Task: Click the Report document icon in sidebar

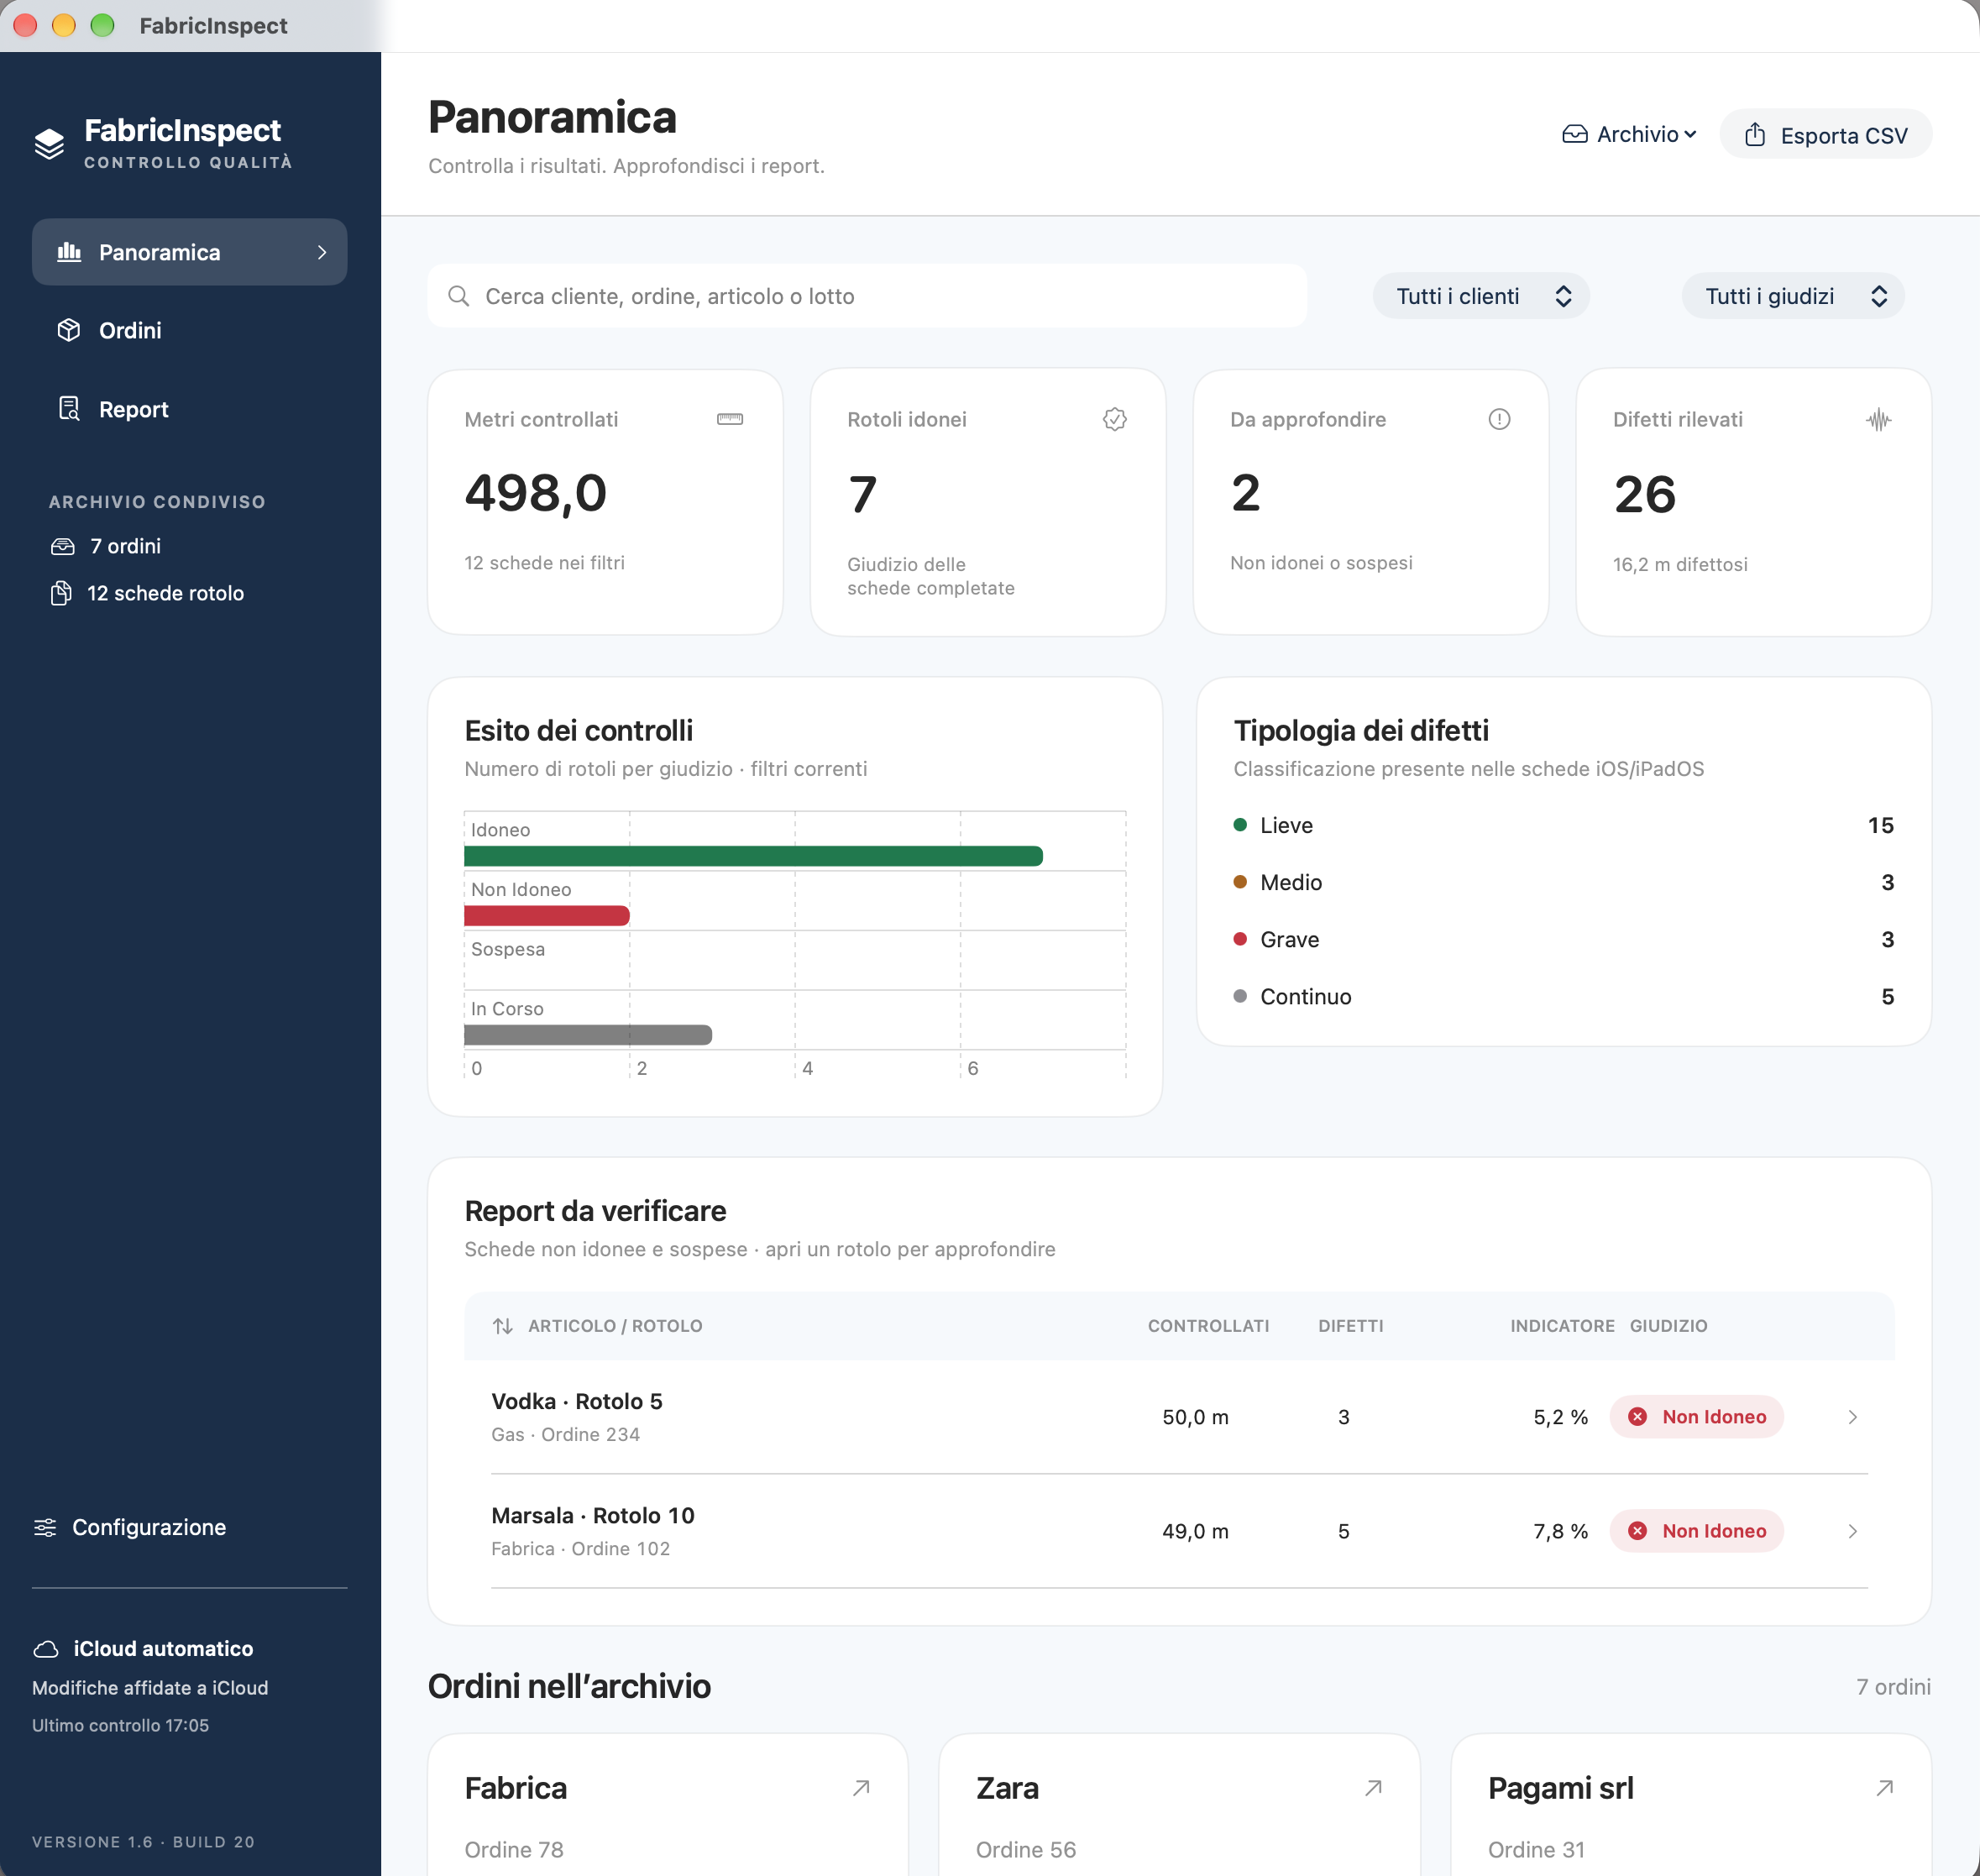Action: [69, 409]
